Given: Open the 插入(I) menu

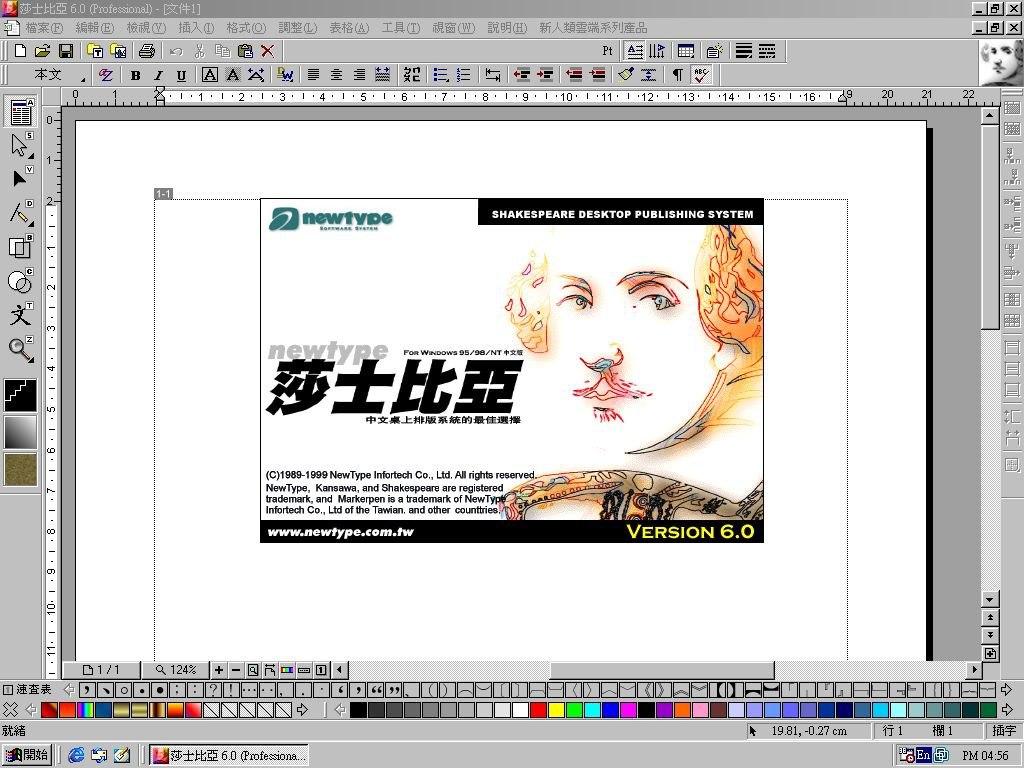Looking at the screenshot, I should pos(196,27).
